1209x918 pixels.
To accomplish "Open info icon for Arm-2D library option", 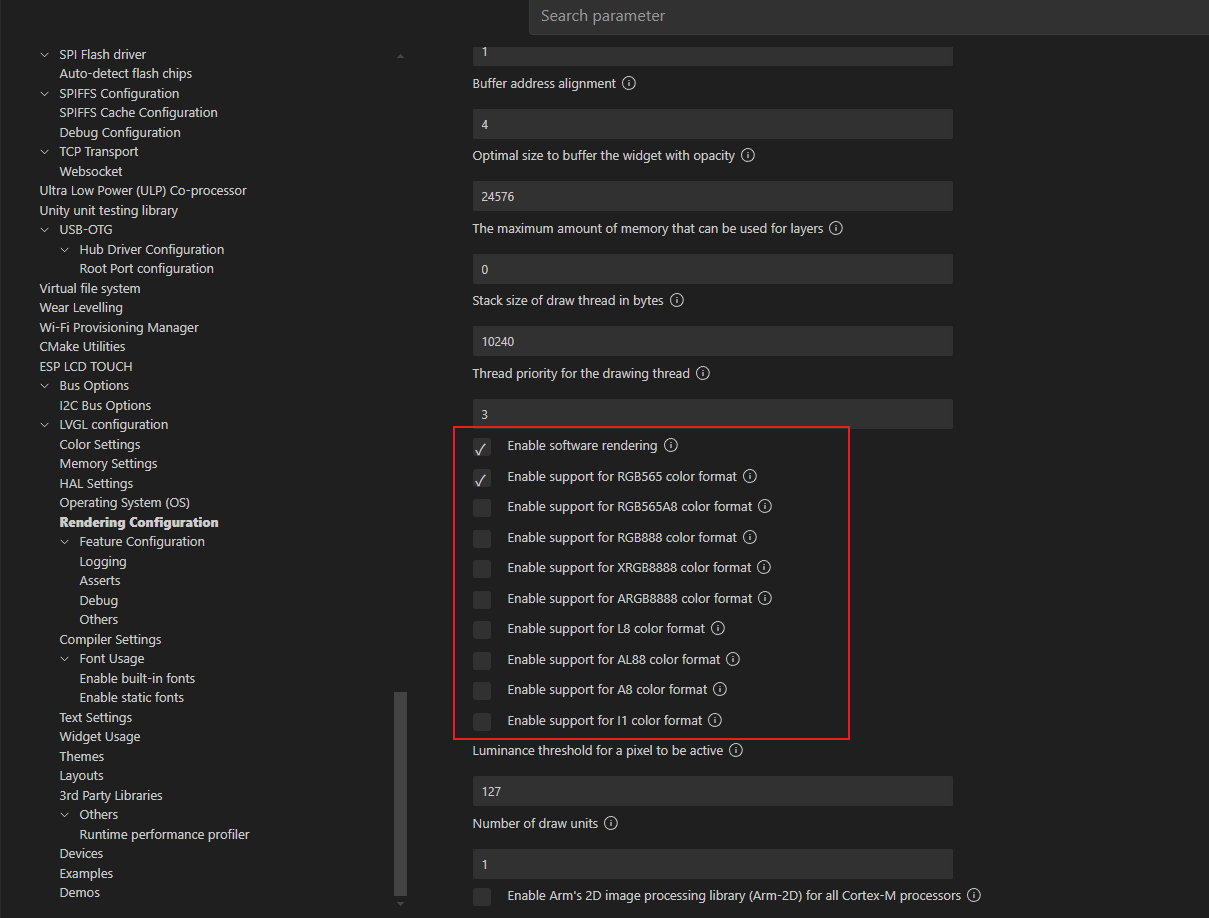I will click(974, 896).
